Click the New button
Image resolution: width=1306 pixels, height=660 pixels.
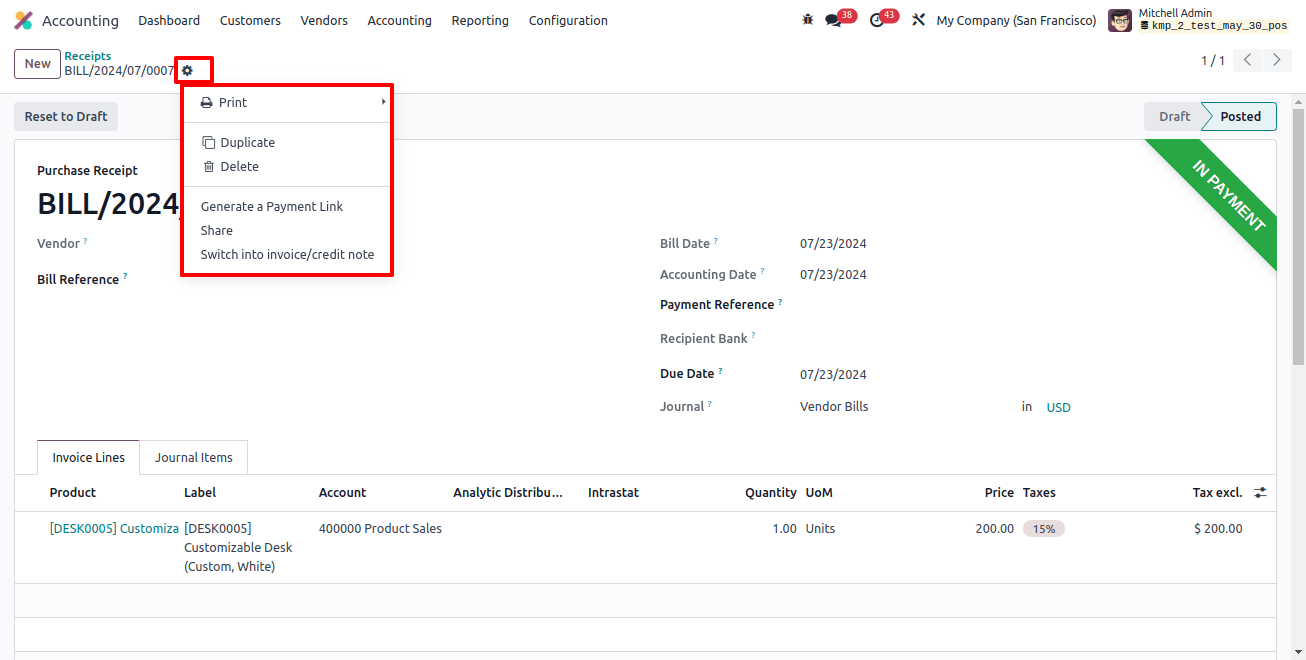38,63
